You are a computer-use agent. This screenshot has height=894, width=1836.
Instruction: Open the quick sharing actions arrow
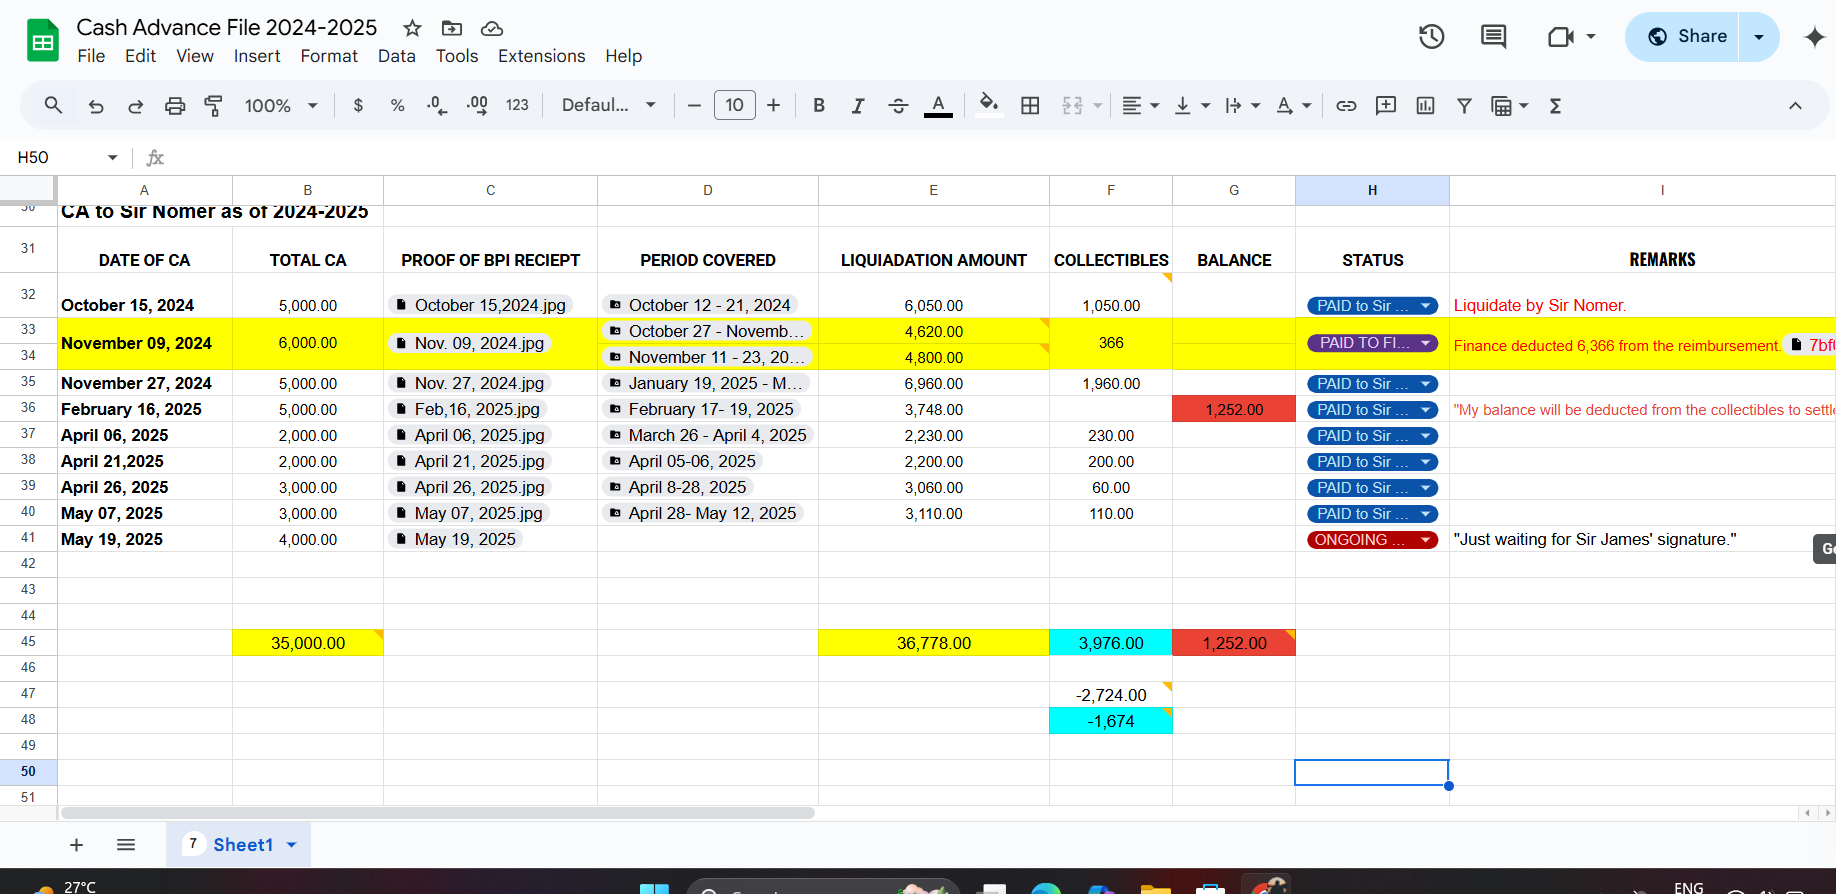click(1759, 37)
